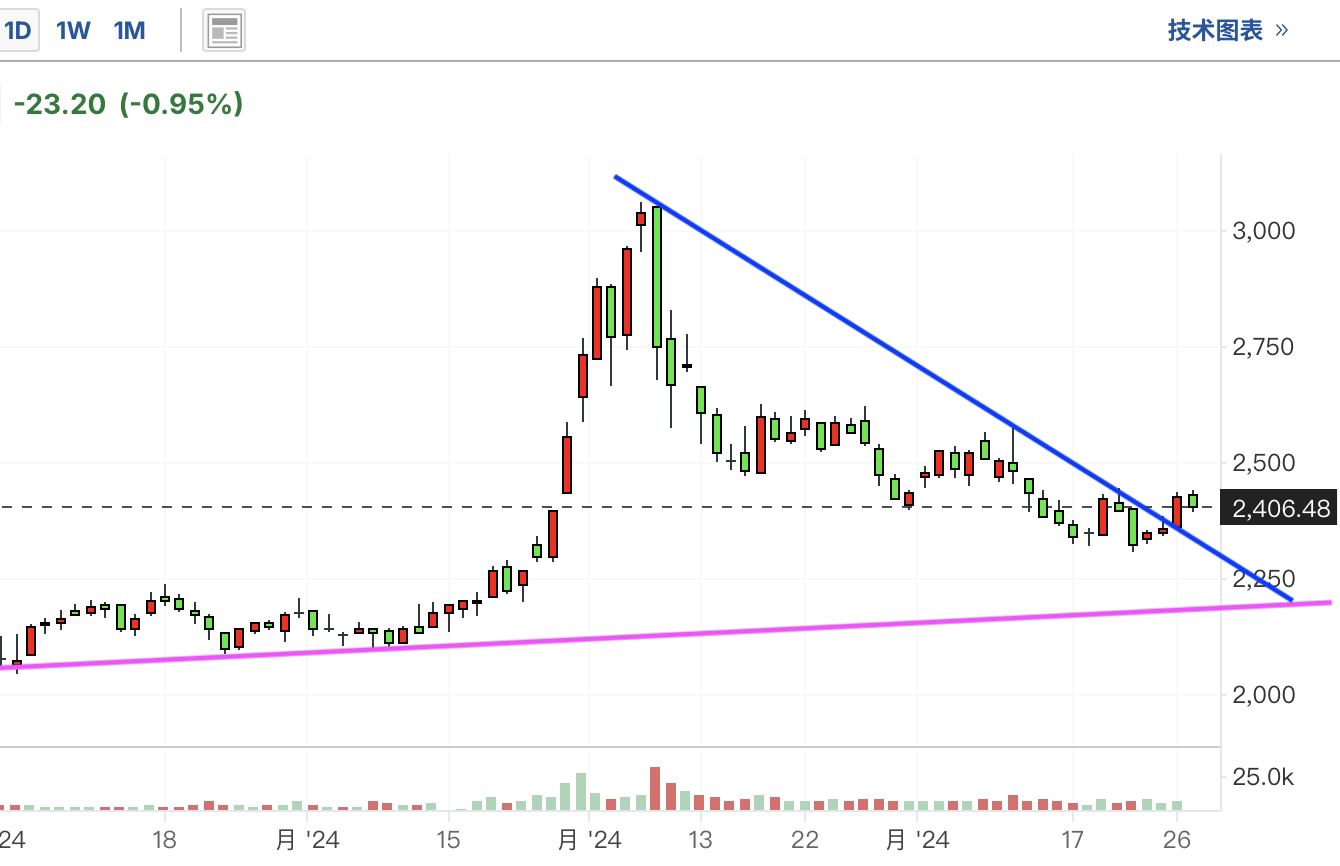Image resolution: width=1340 pixels, height=866 pixels.
Task: Click the date label 17 on time axis
Action: click(1072, 838)
